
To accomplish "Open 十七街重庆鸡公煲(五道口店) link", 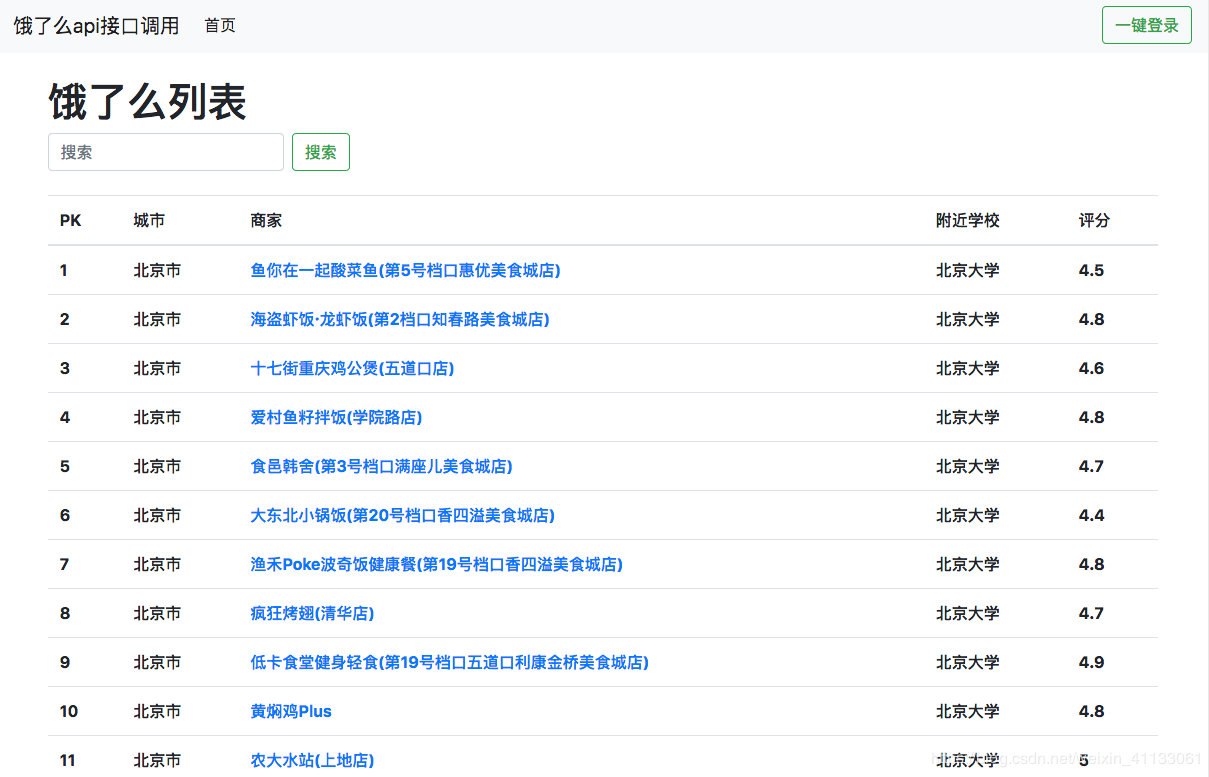I will click(x=352, y=368).
